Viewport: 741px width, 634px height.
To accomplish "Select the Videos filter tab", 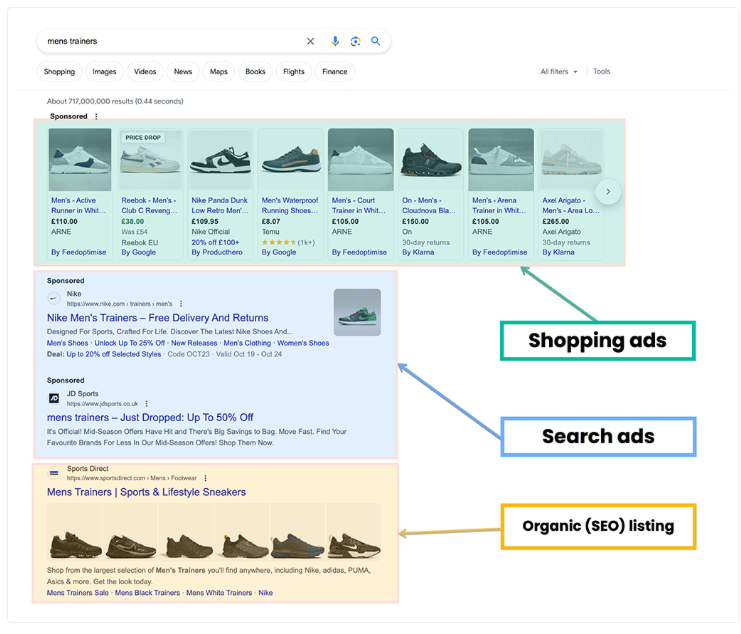I will point(145,72).
